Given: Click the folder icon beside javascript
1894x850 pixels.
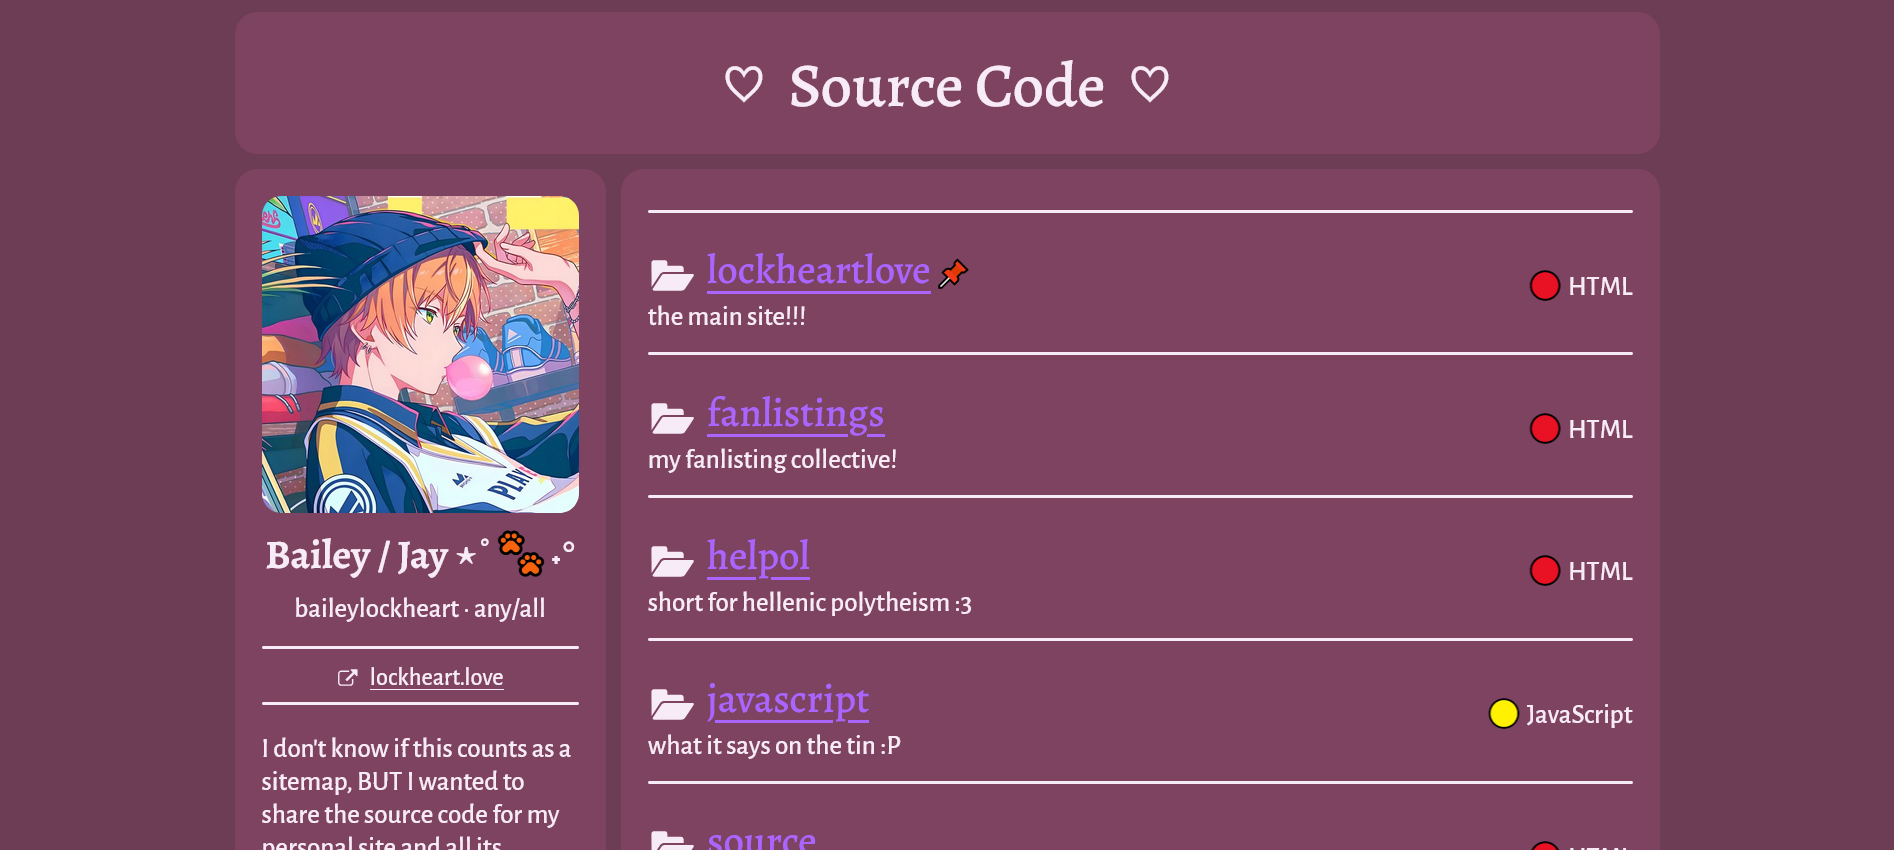Looking at the screenshot, I should click(672, 704).
